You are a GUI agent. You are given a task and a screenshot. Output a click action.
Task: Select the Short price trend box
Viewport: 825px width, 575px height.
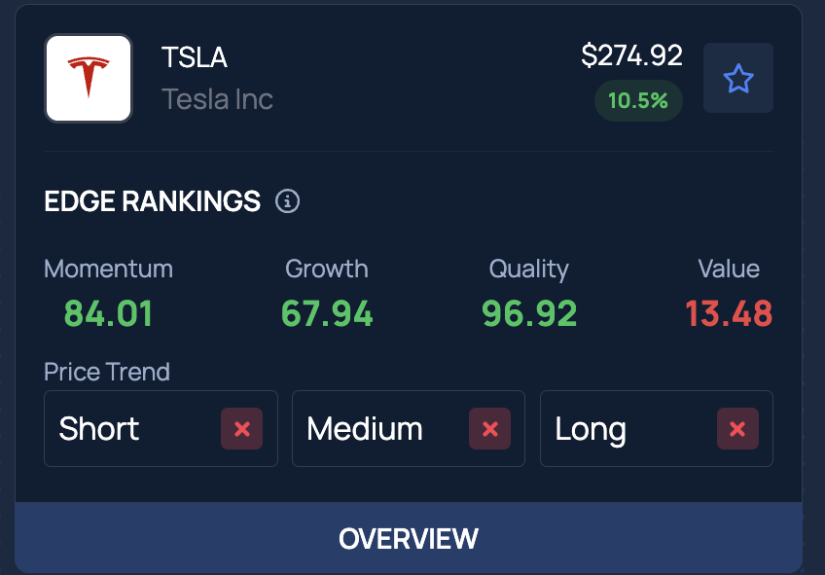[161, 428]
